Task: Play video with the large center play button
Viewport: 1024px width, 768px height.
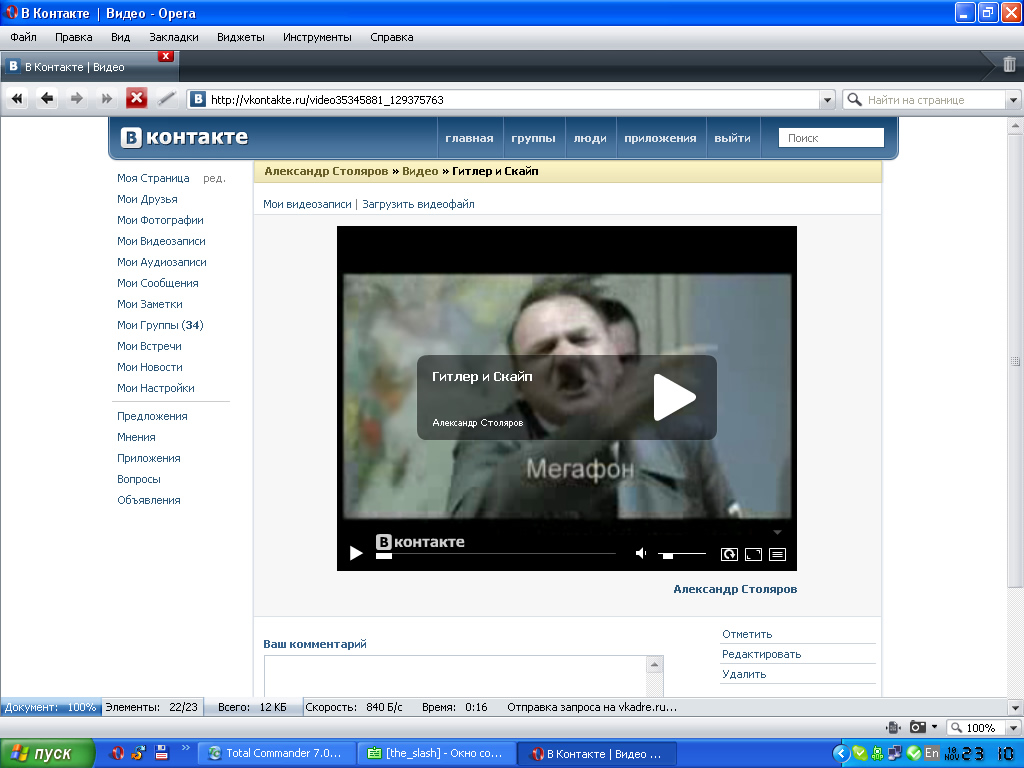Action: coord(675,397)
